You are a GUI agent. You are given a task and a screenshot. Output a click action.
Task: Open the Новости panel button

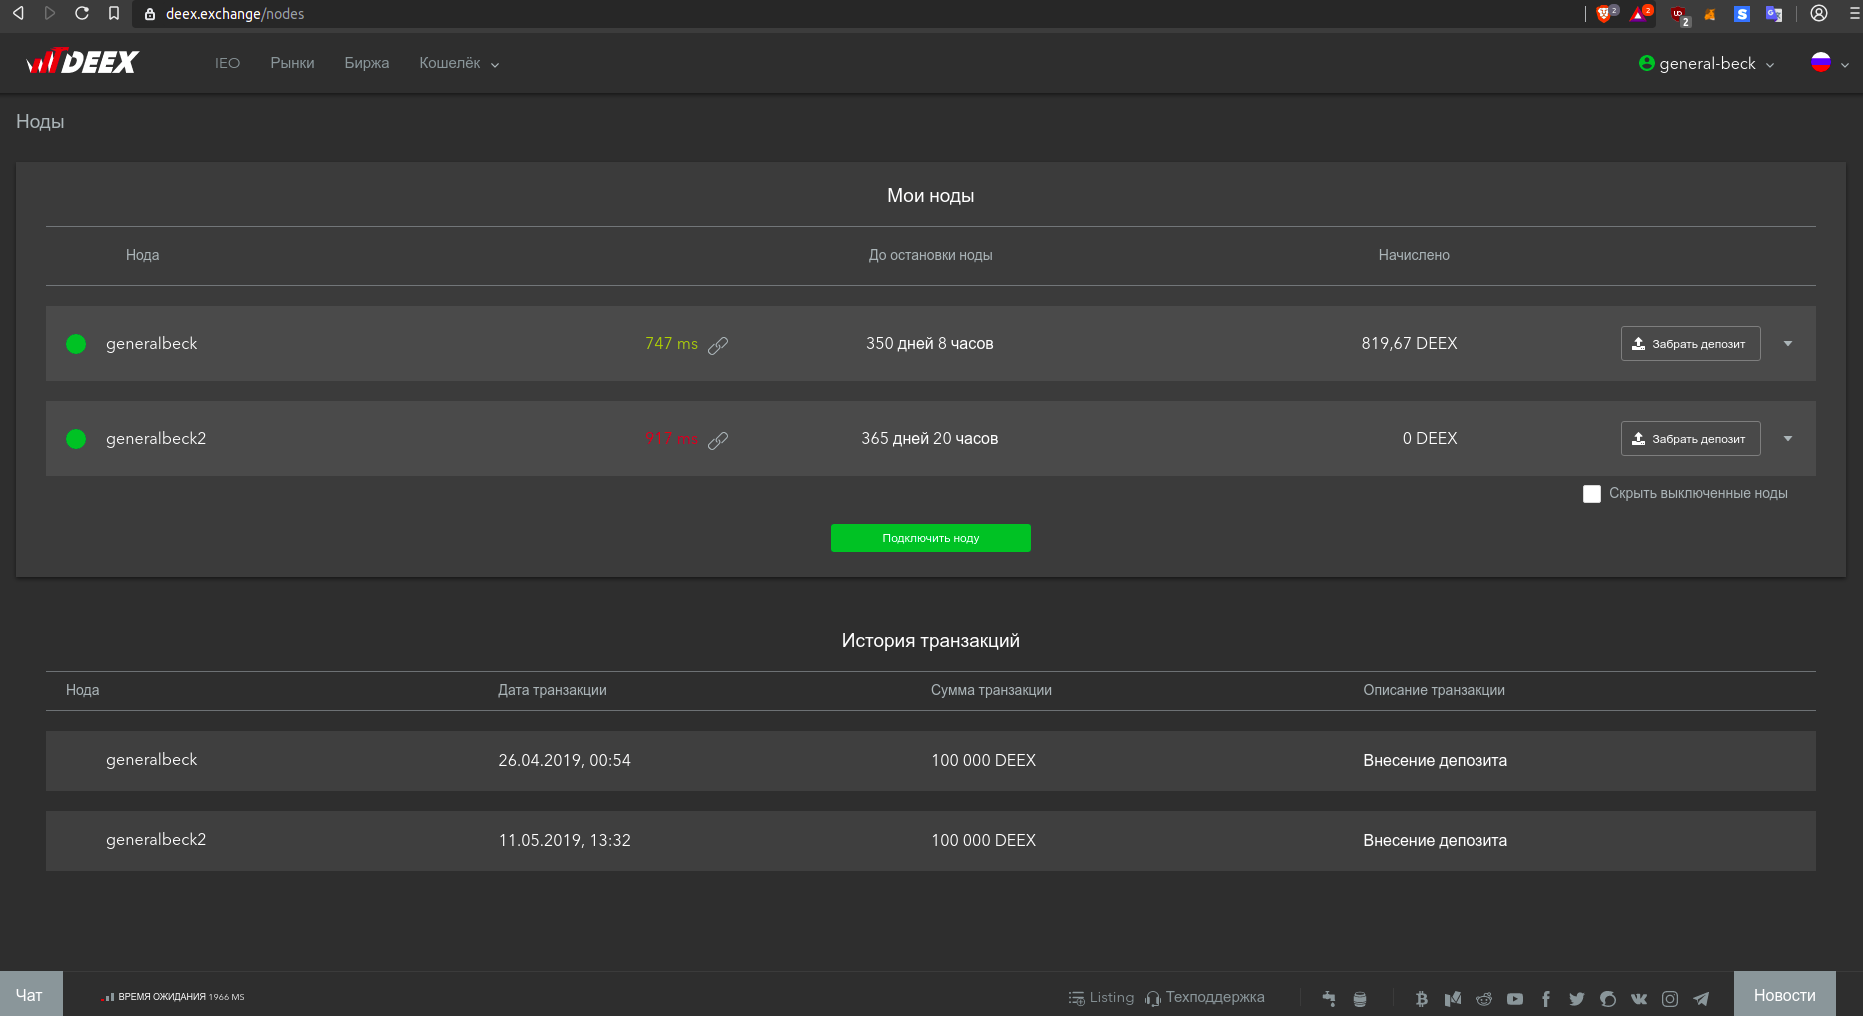click(x=1784, y=994)
